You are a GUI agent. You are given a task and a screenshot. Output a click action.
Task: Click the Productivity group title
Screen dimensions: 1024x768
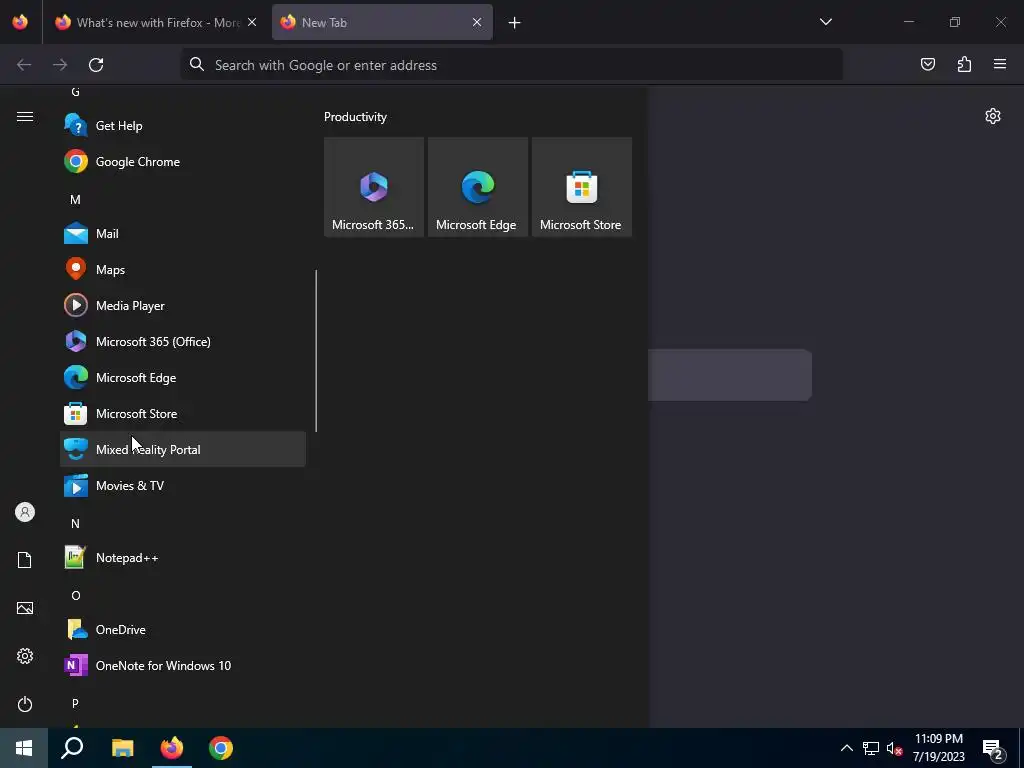click(x=355, y=117)
